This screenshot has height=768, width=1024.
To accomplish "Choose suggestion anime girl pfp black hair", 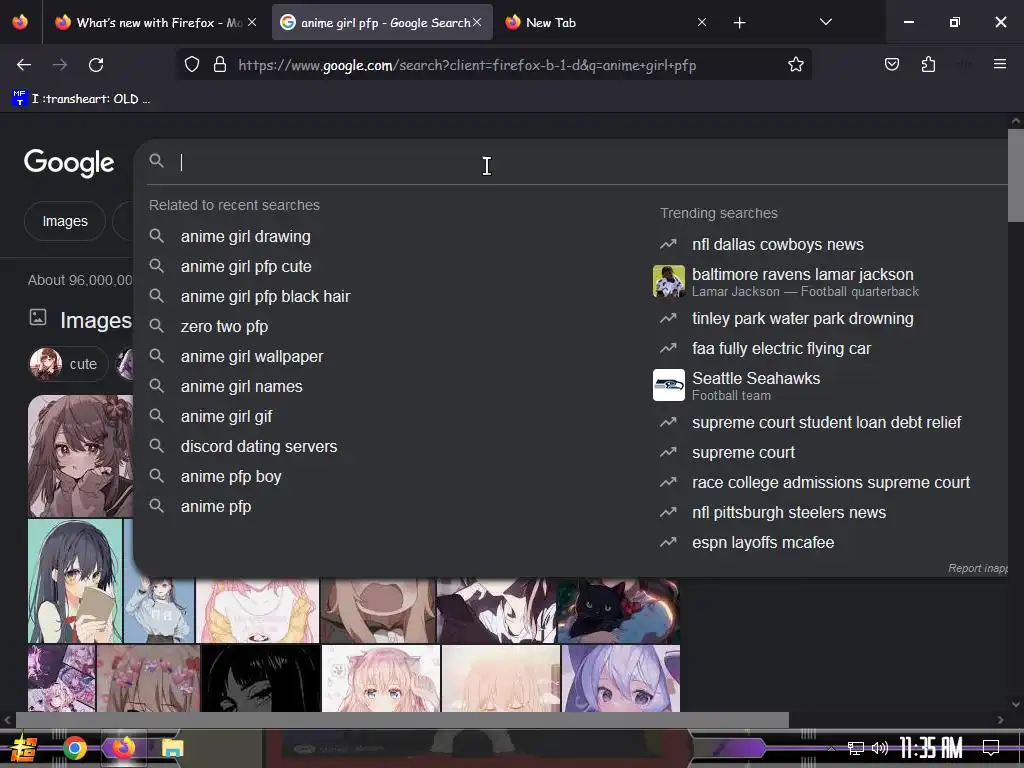I will [265, 296].
